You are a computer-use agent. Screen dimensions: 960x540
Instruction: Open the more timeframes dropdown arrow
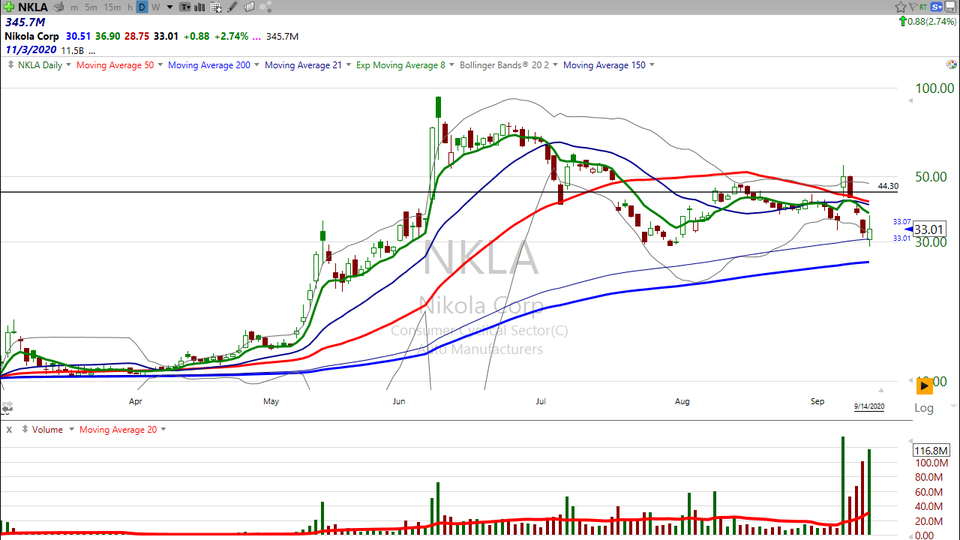[170, 7]
